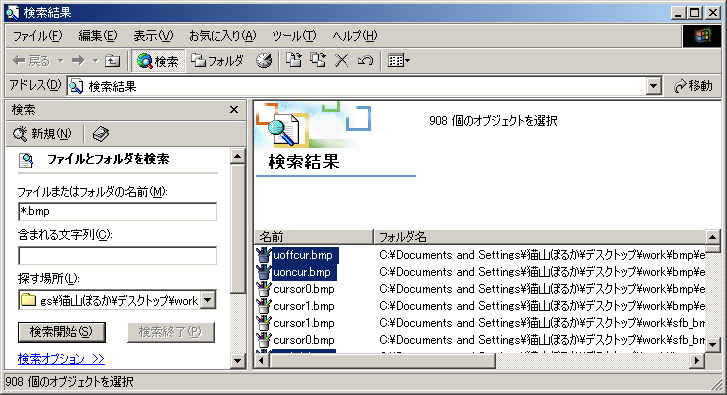This screenshot has width=727, height=395.
Task: Click the History clock icon in toolbar
Action: 264,61
